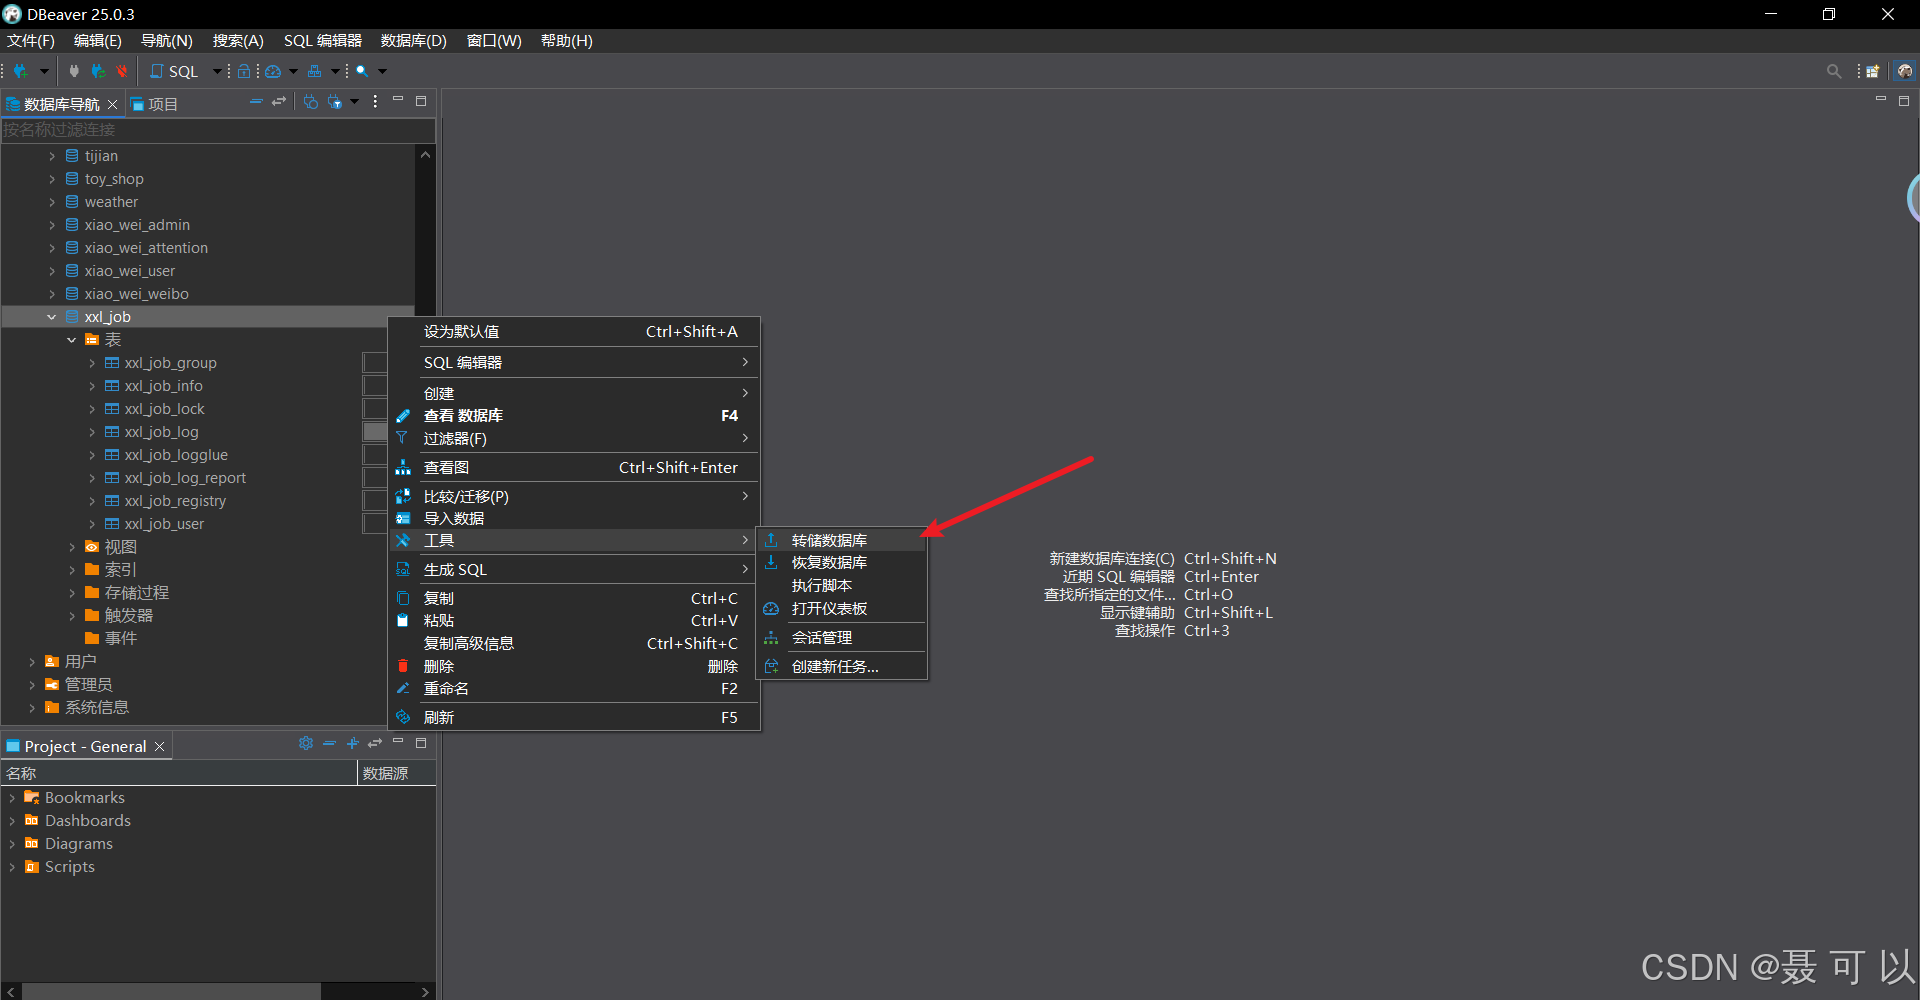Choose 转储数据库 from tools submenu
Viewport: 1920px width, 1000px height.
pyautogui.click(x=841, y=540)
